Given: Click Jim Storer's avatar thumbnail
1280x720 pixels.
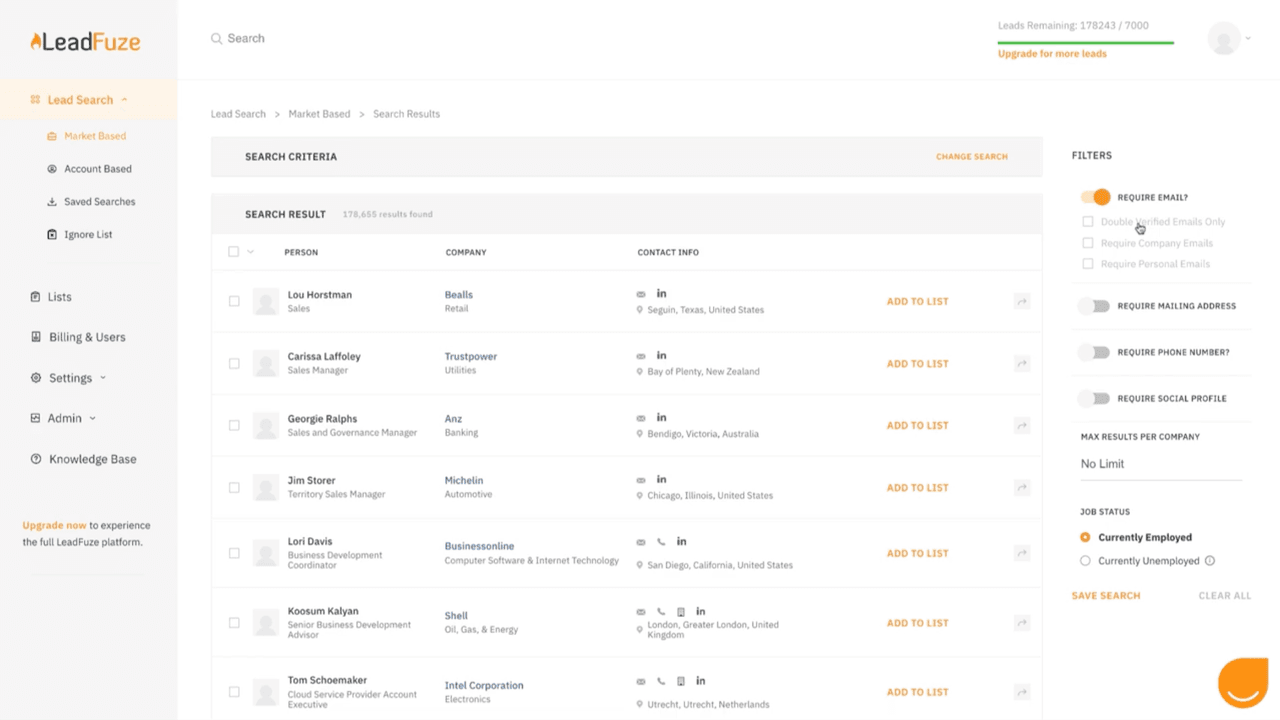Looking at the screenshot, I should pos(265,488).
